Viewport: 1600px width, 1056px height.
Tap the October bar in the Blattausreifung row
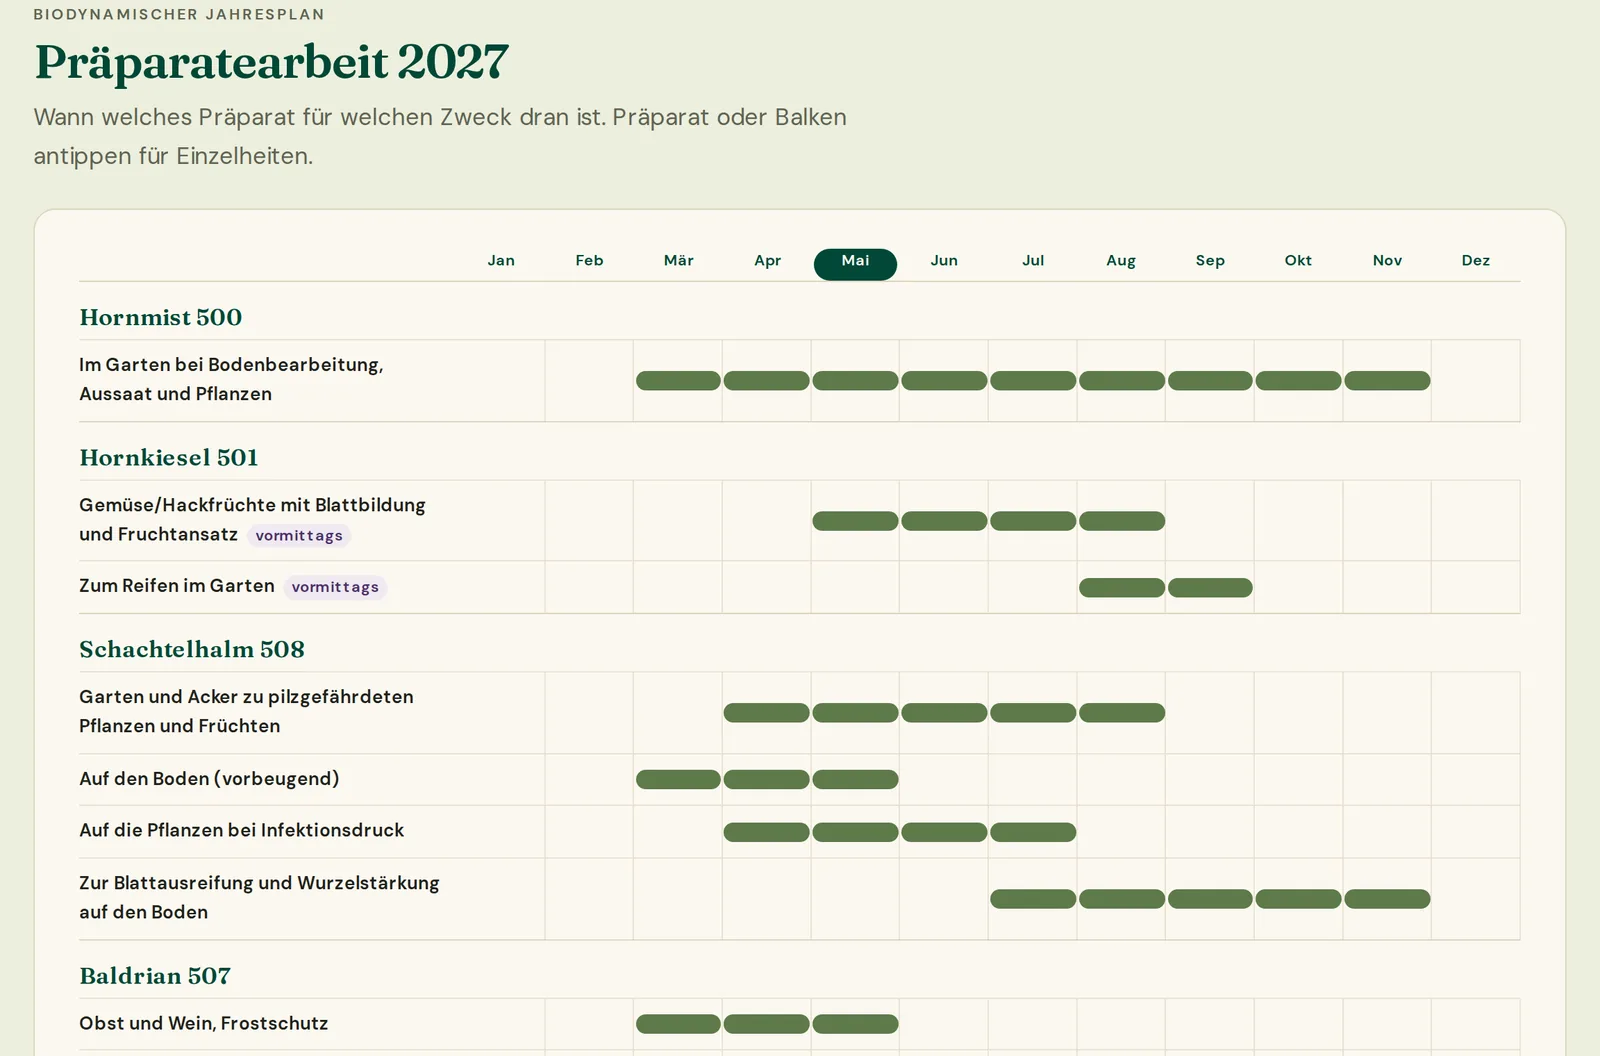tap(1298, 899)
